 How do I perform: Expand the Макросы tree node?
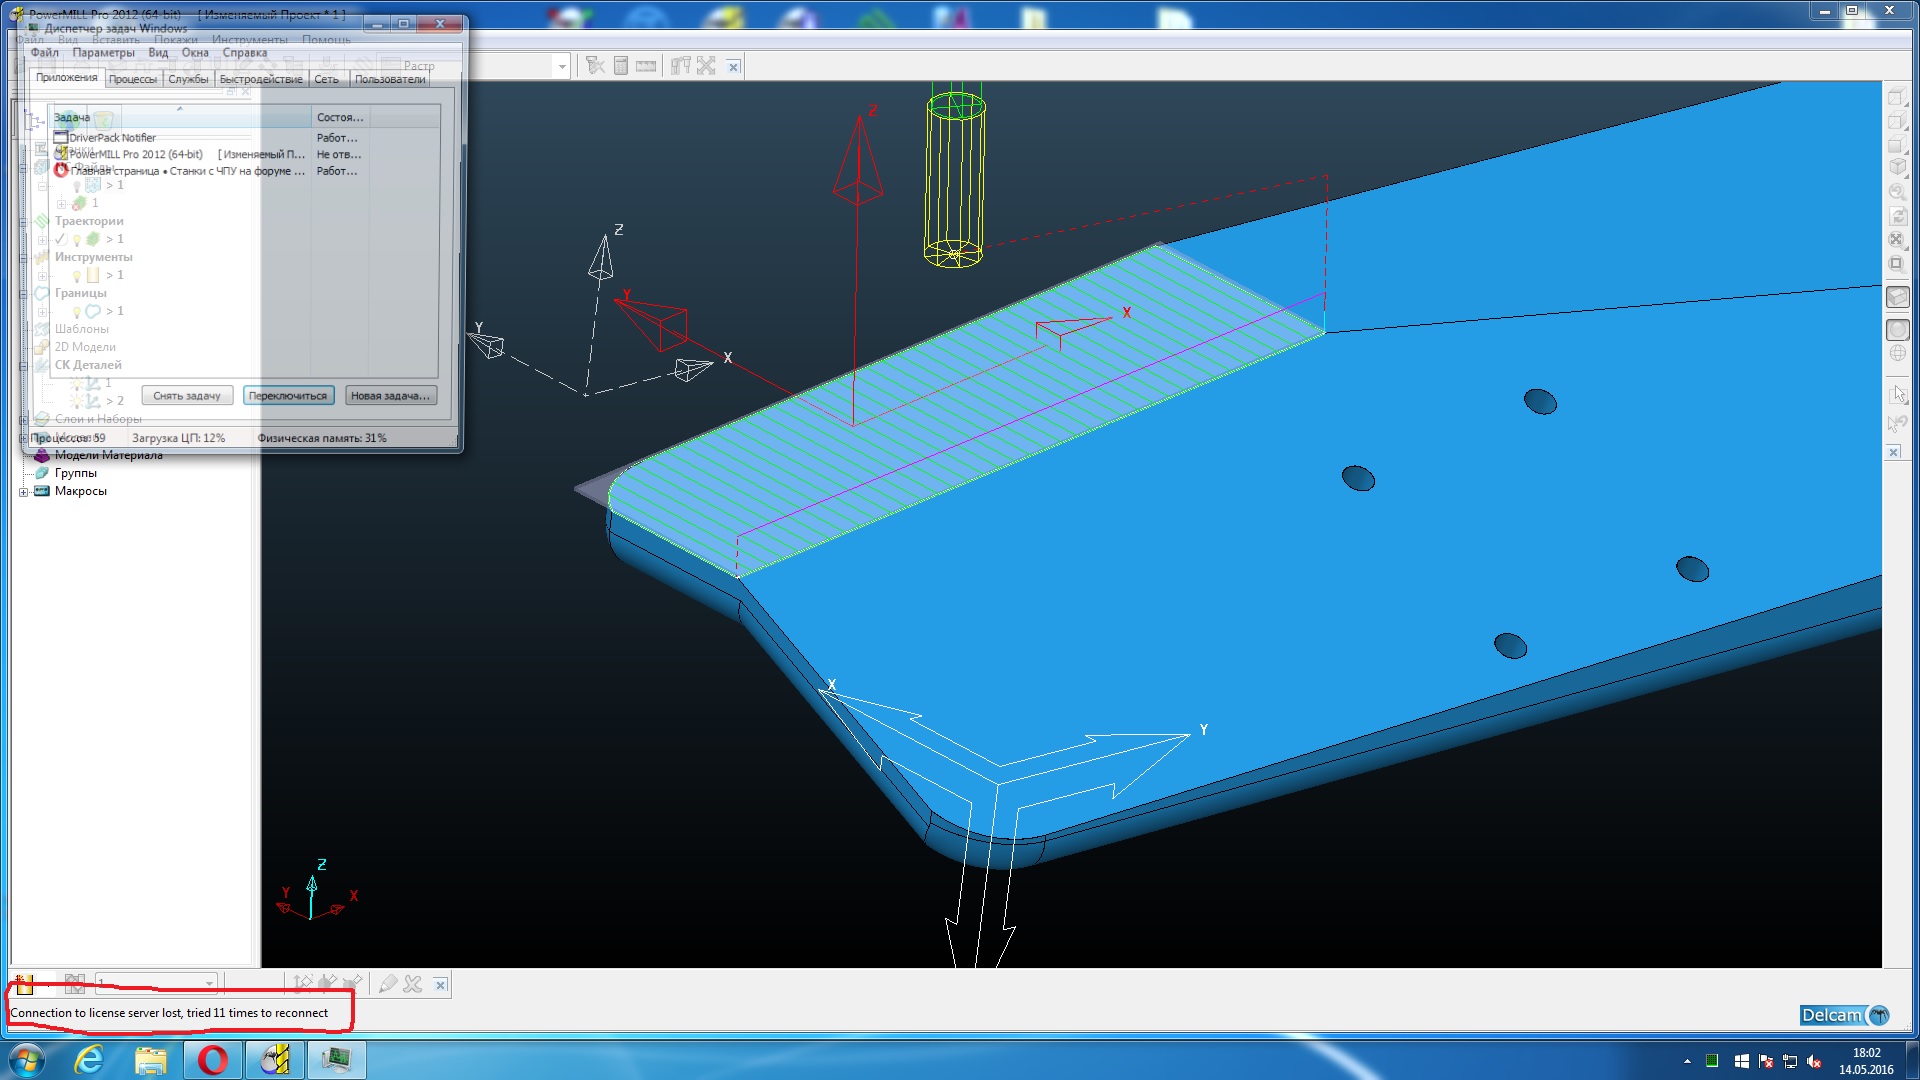pos(24,492)
